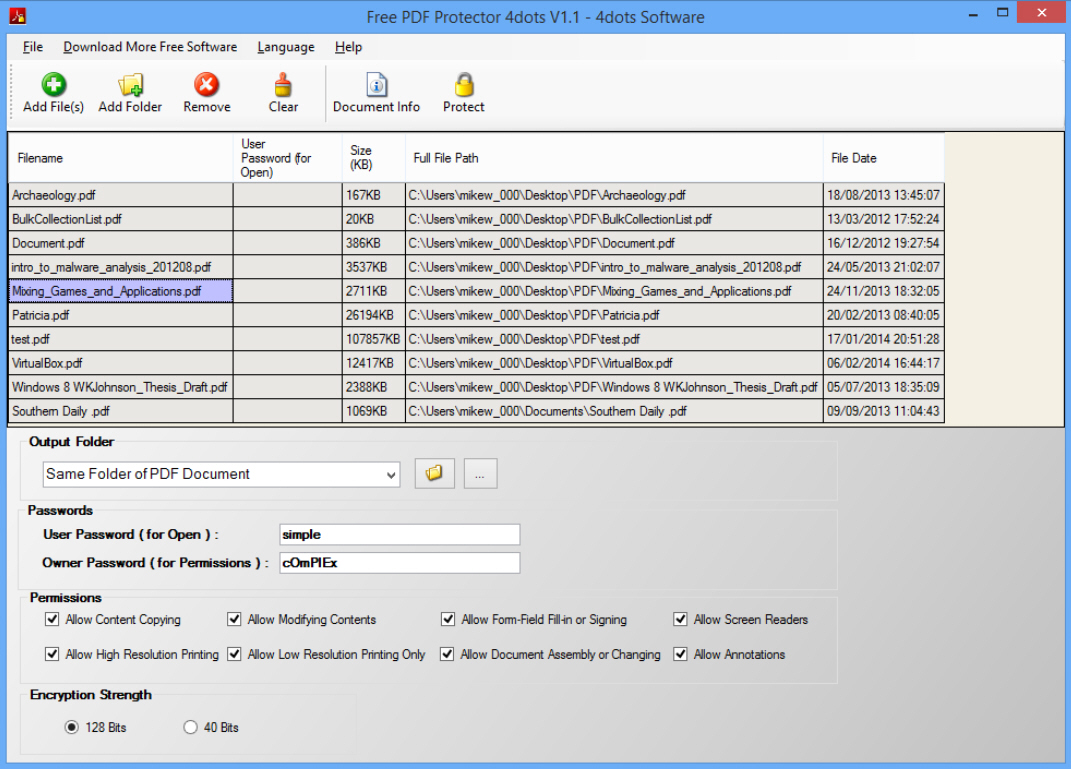Open the Help menu
This screenshot has width=1071, height=769.
(348, 47)
